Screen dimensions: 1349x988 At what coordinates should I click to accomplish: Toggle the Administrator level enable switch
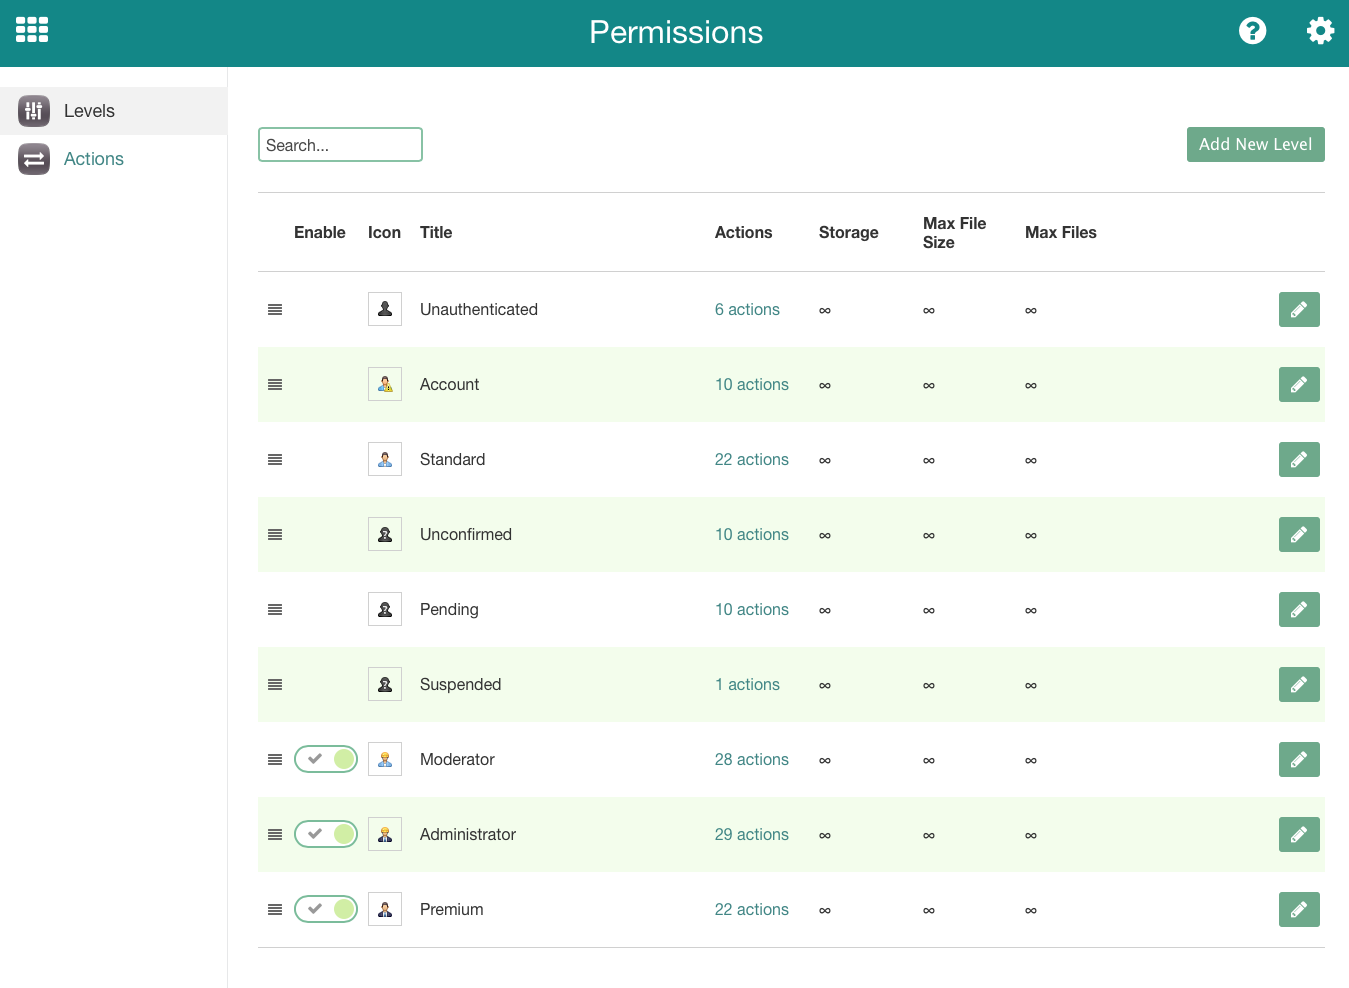(326, 835)
